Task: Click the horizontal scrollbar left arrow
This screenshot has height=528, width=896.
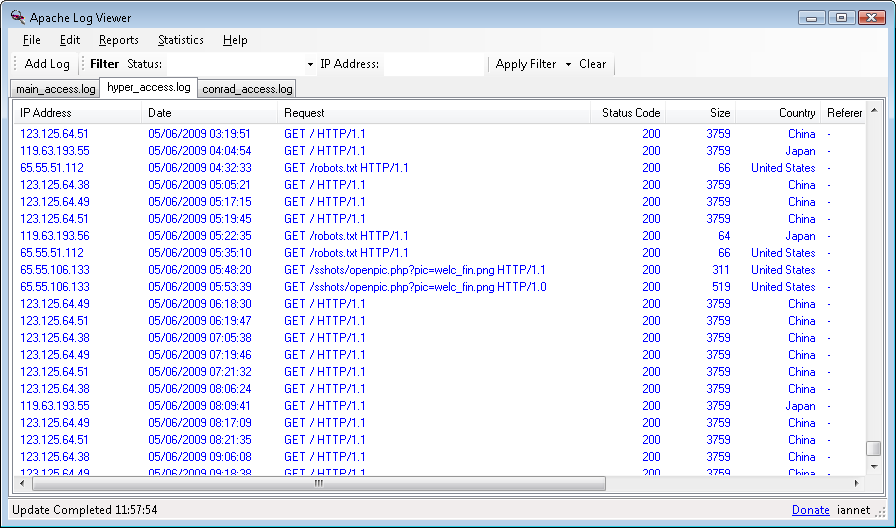Action: (22, 483)
